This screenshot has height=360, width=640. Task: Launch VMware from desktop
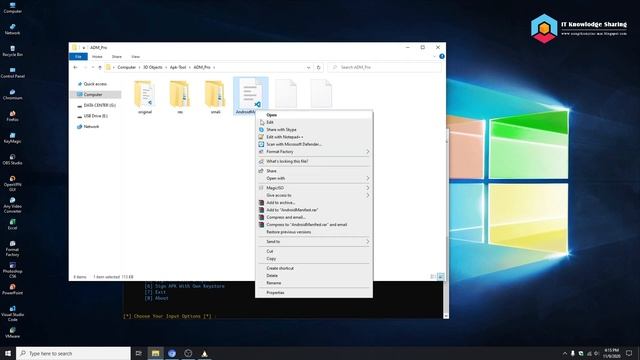click(13, 332)
